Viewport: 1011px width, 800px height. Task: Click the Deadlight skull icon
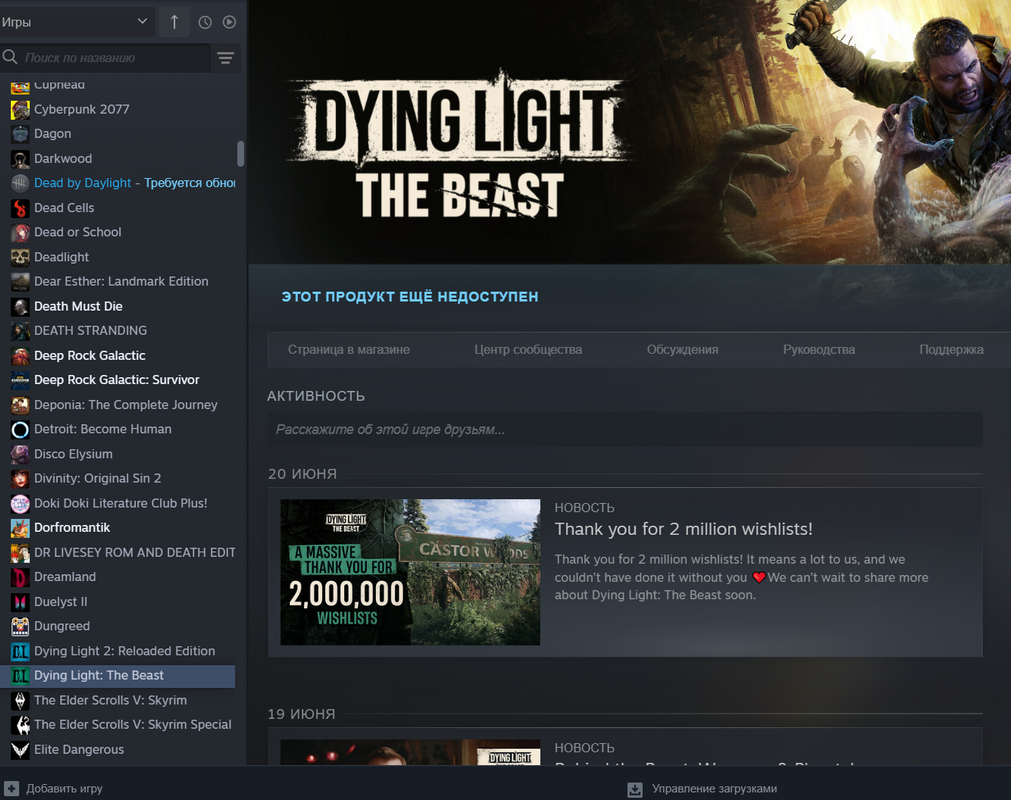[x=20, y=257]
